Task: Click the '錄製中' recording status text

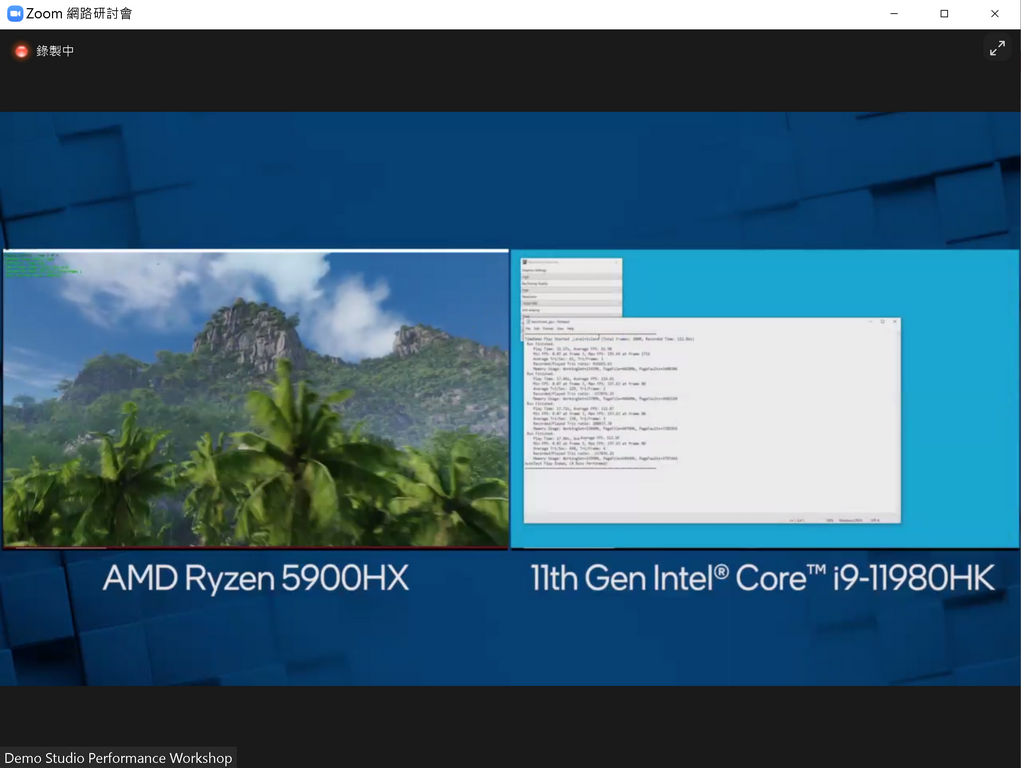Action: tap(55, 51)
